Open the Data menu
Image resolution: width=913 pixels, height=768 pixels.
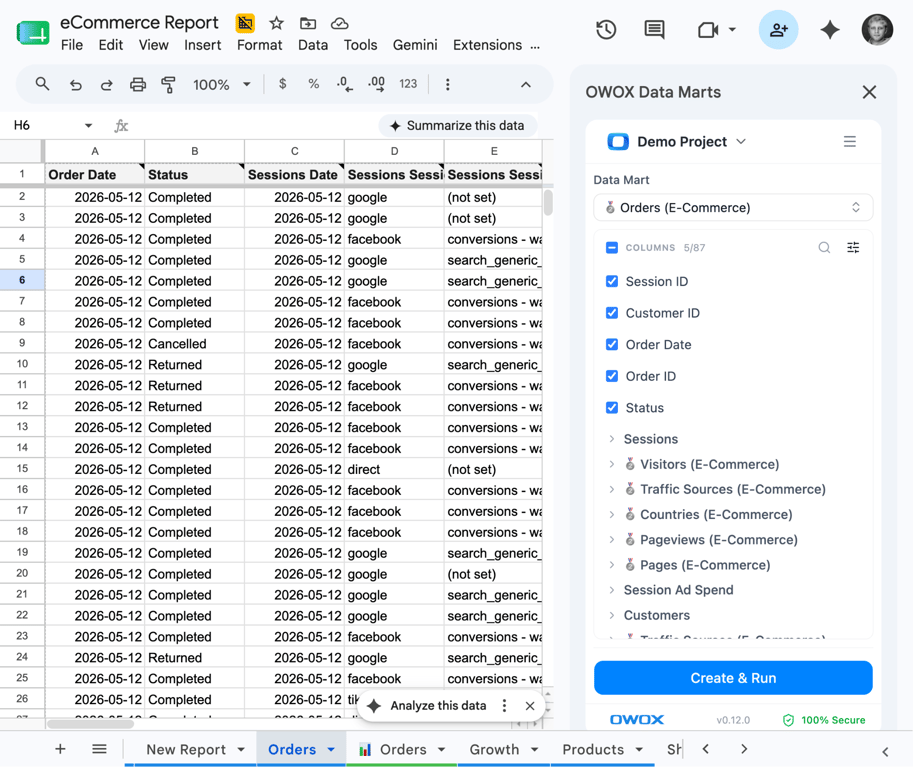tap(313, 45)
